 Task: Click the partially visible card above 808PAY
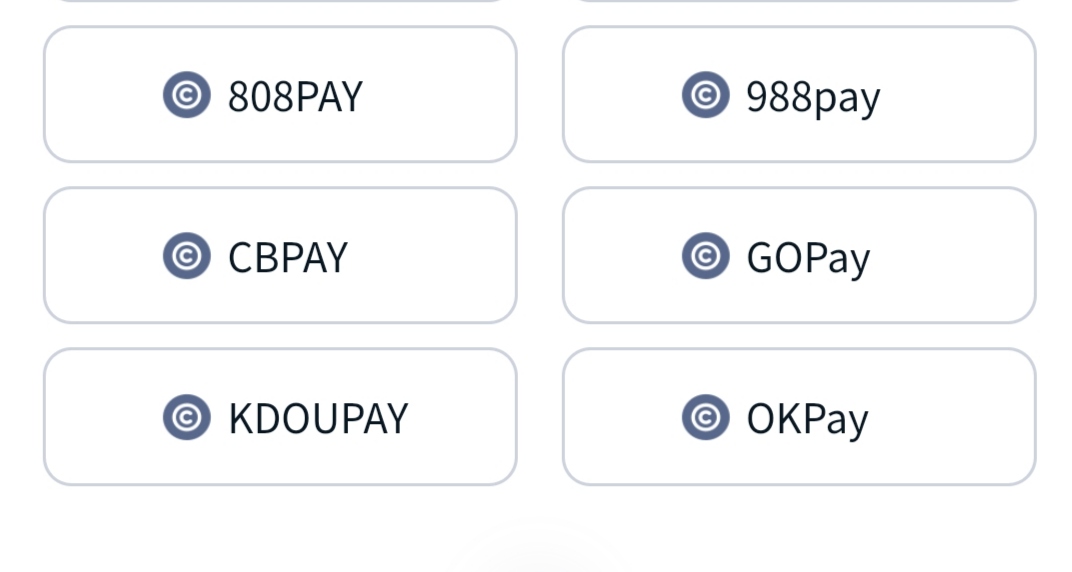[x=280, y=1]
